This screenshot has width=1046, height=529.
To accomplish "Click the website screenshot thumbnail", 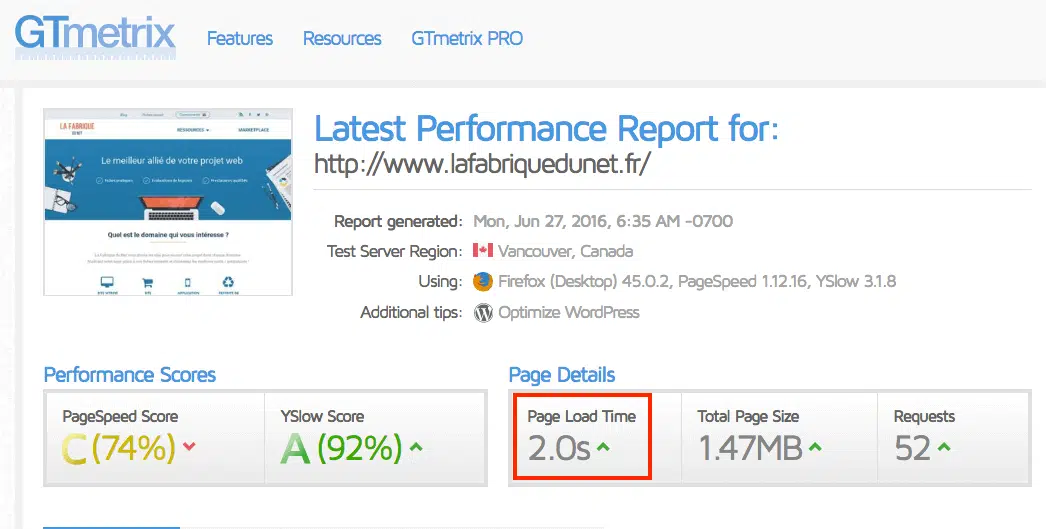I will [x=167, y=202].
